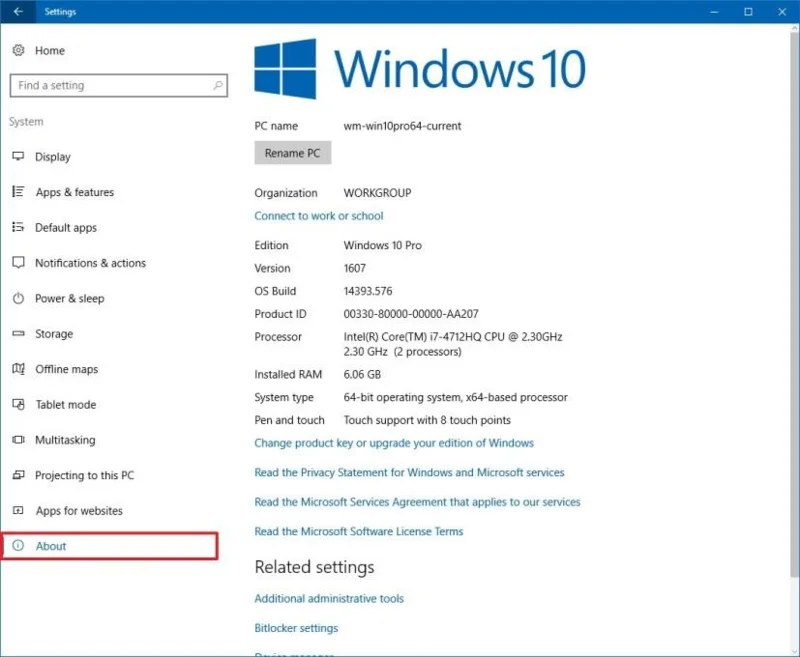This screenshot has width=800, height=657.
Task: Maximize the Settings window
Action: click(748, 11)
